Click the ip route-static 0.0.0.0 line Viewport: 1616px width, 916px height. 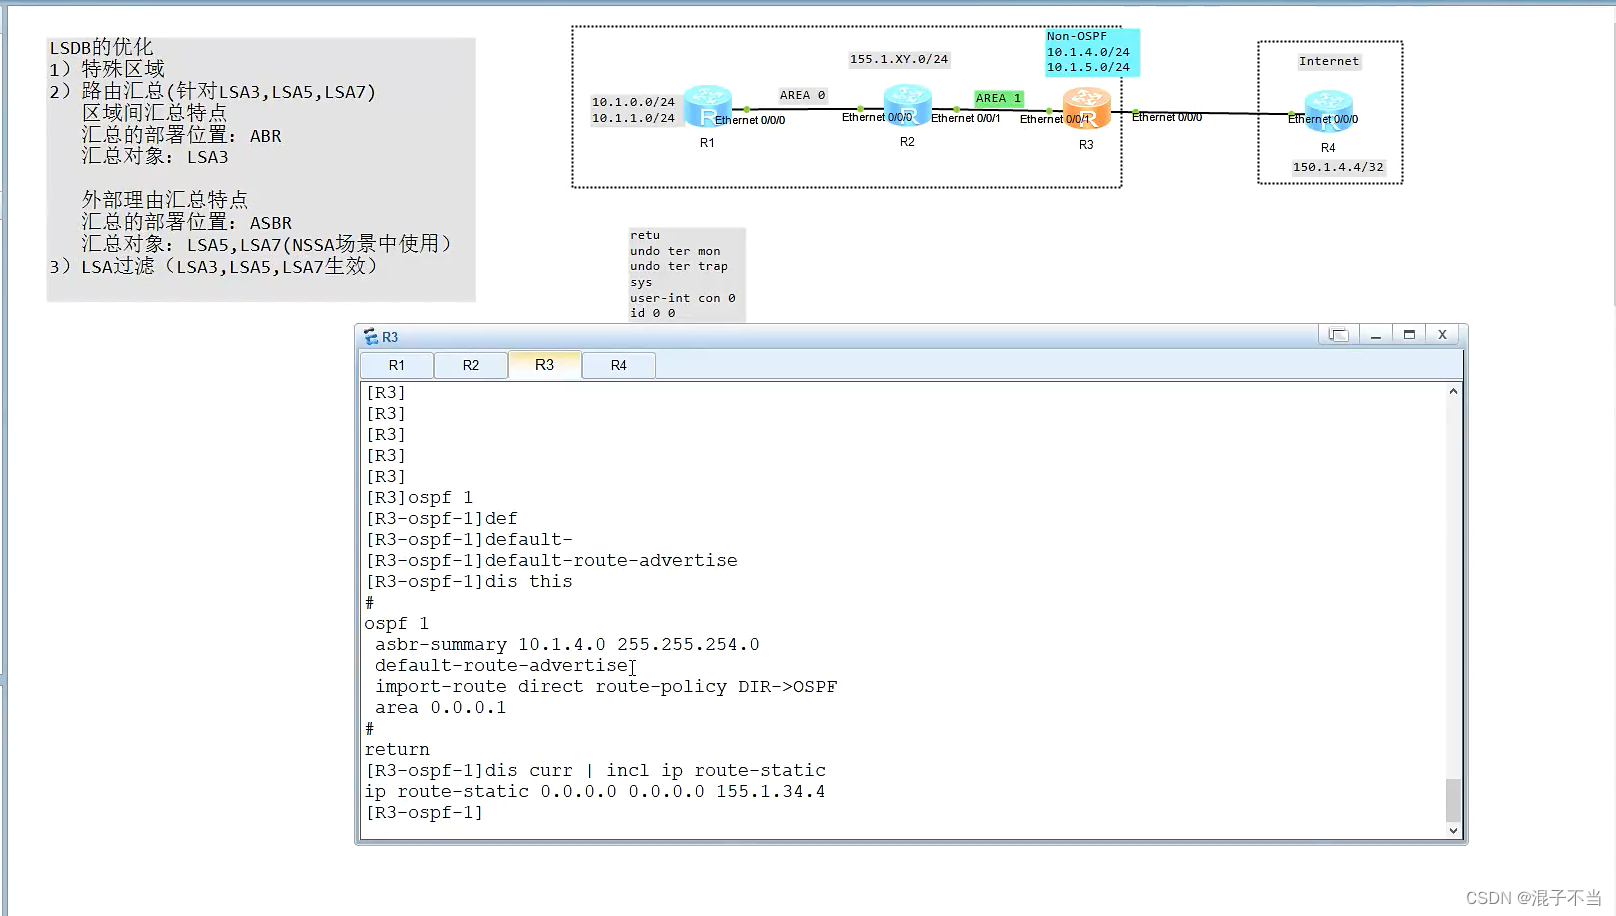(595, 791)
